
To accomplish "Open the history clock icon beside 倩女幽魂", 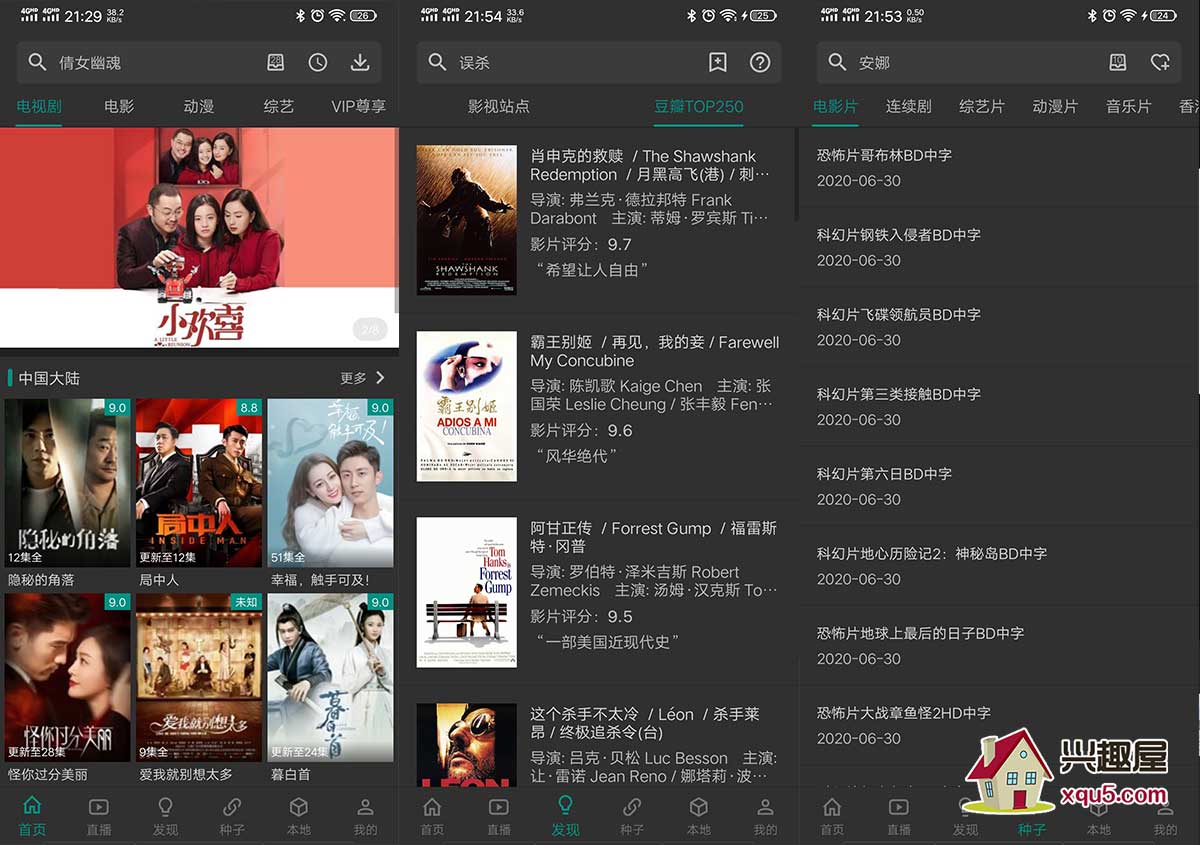I will tap(318, 62).
